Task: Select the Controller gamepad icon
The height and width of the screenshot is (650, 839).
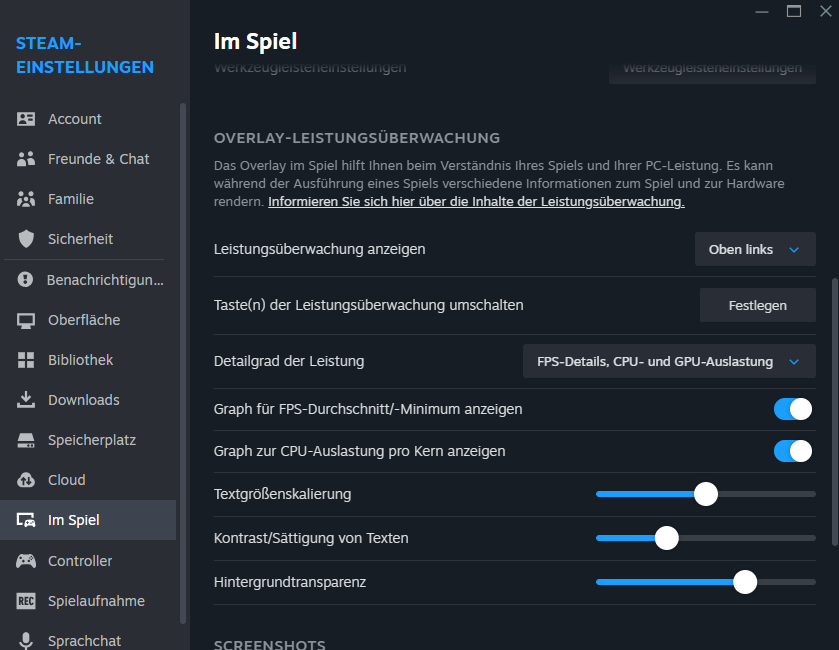Action: tap(27, 561)
